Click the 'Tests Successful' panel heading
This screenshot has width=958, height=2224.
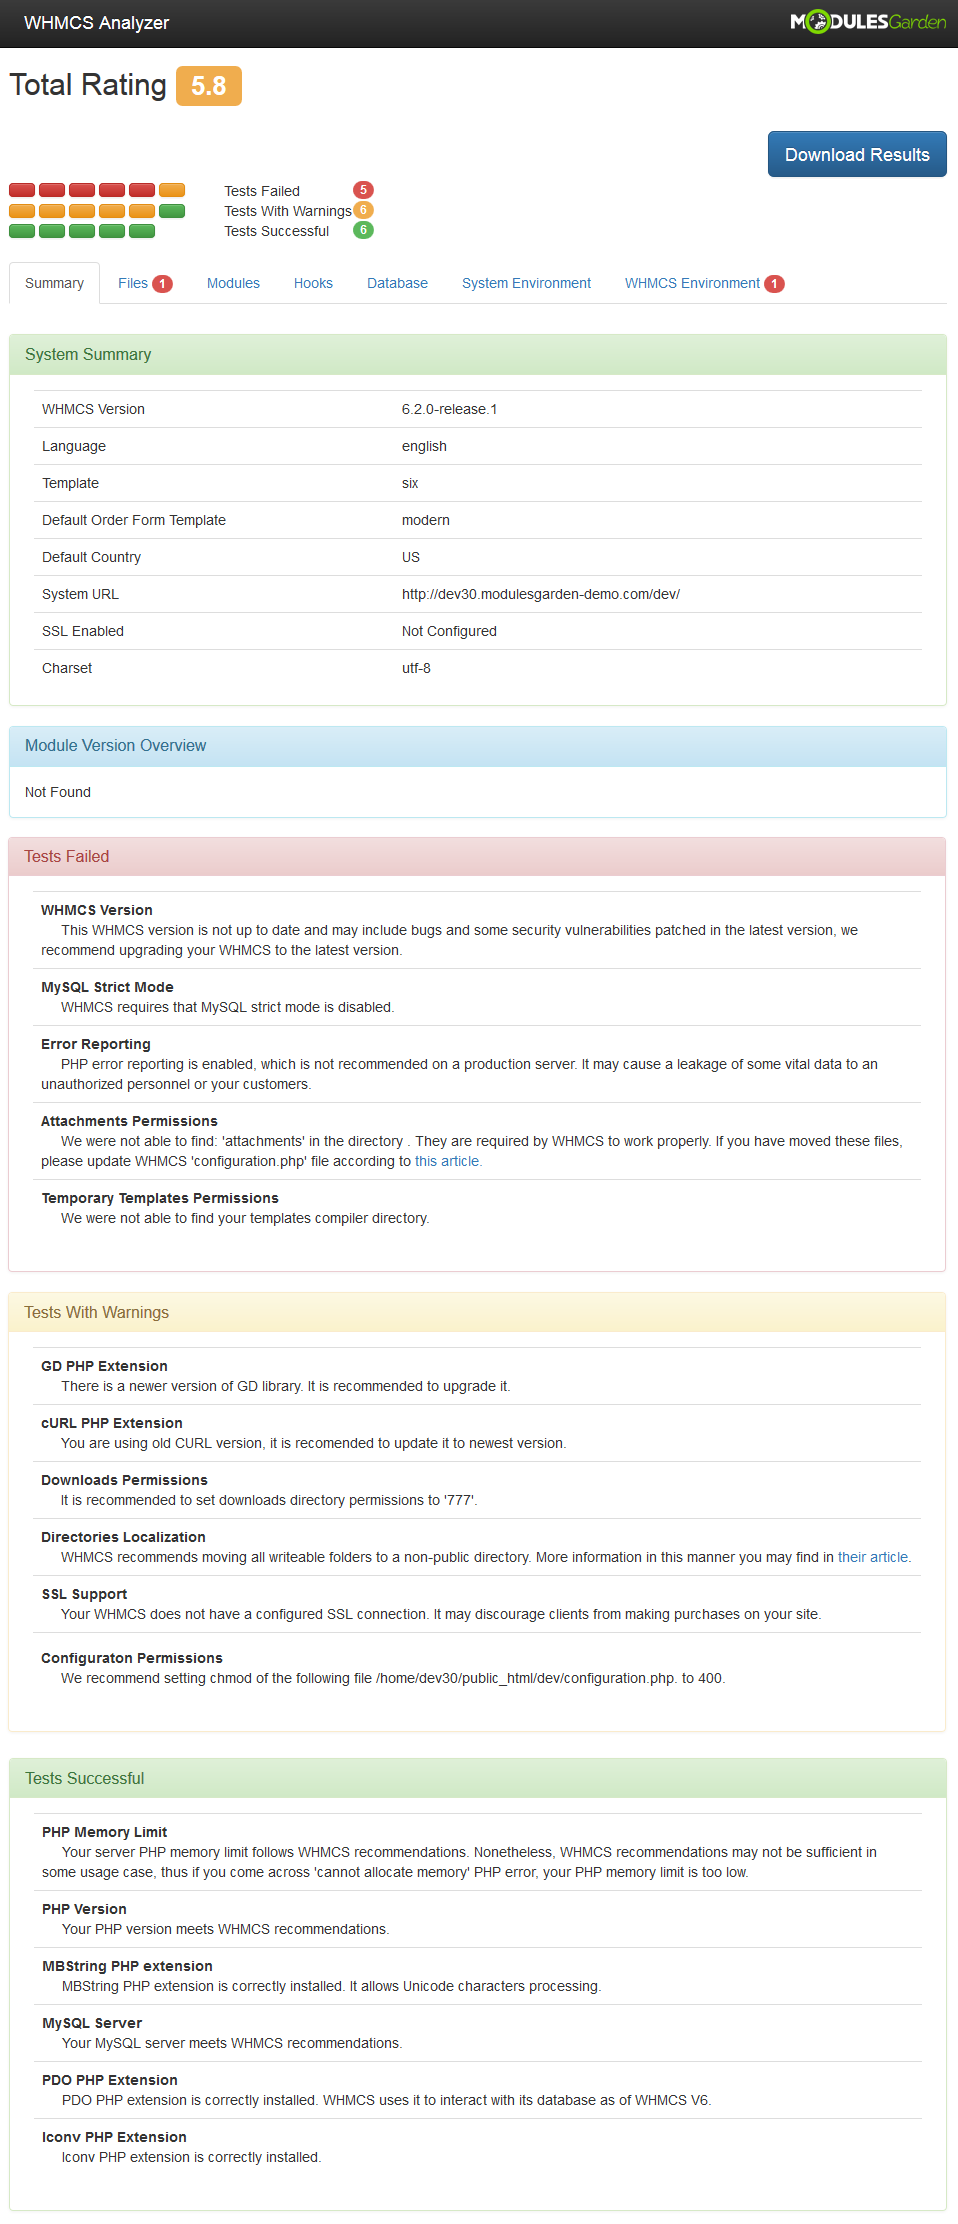point(478,1778)
